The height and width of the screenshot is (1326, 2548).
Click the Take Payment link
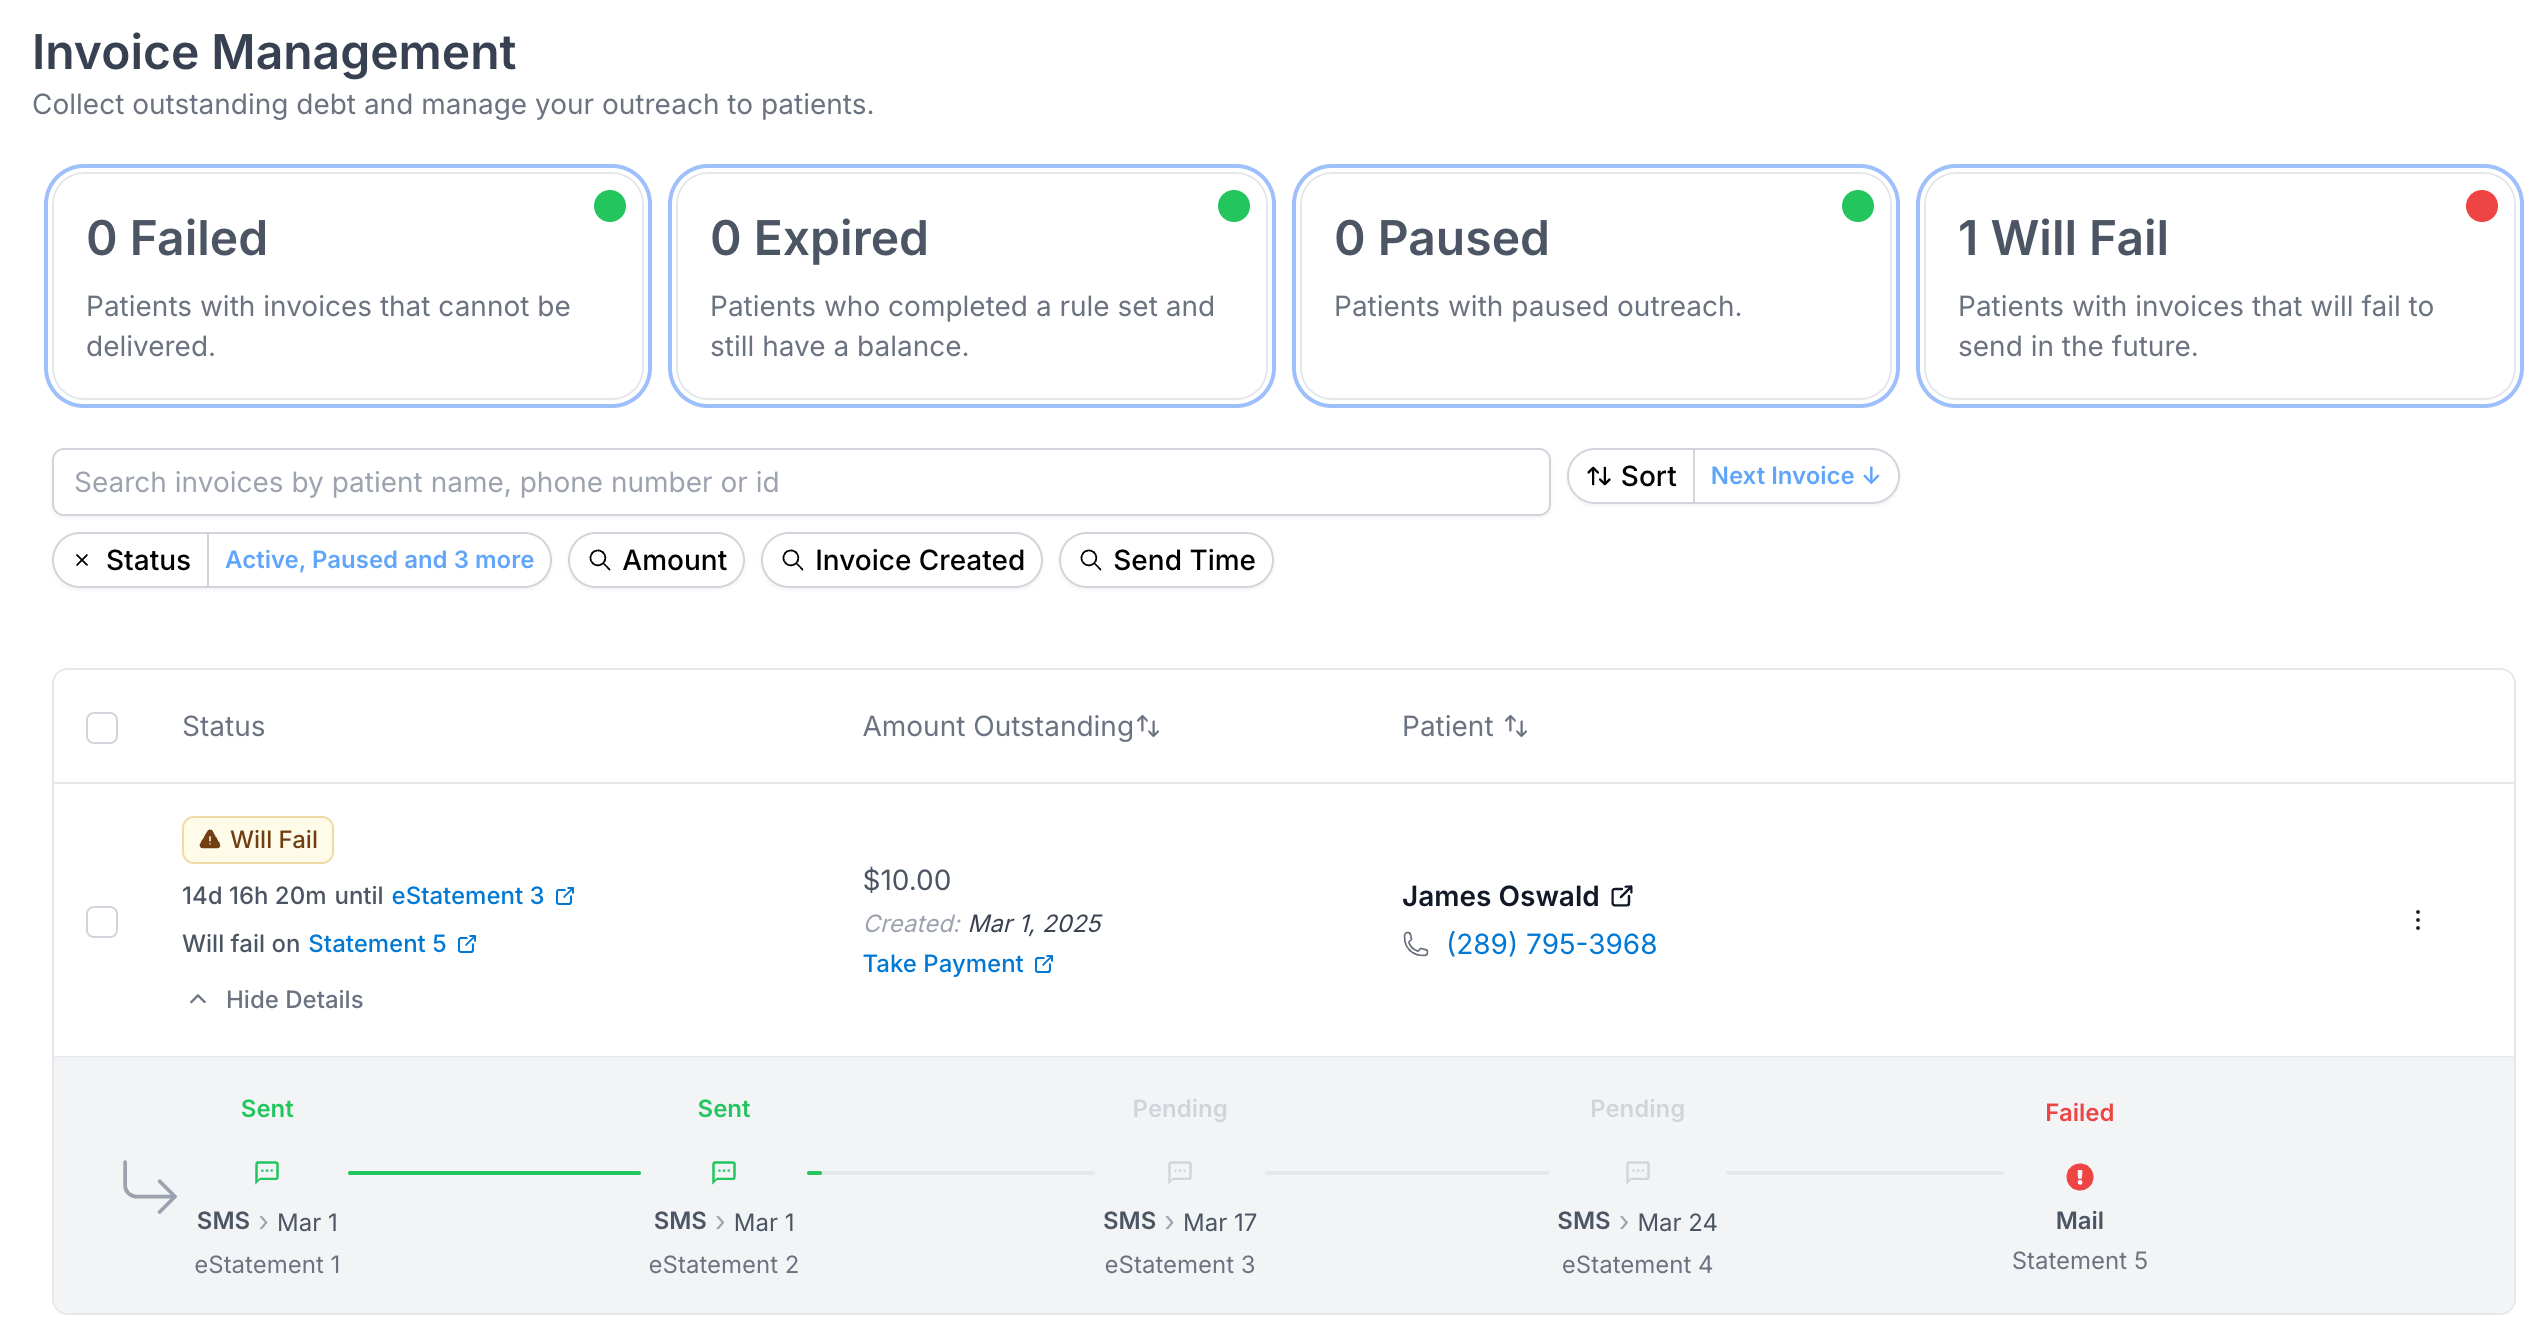click(x=945, y=964)
